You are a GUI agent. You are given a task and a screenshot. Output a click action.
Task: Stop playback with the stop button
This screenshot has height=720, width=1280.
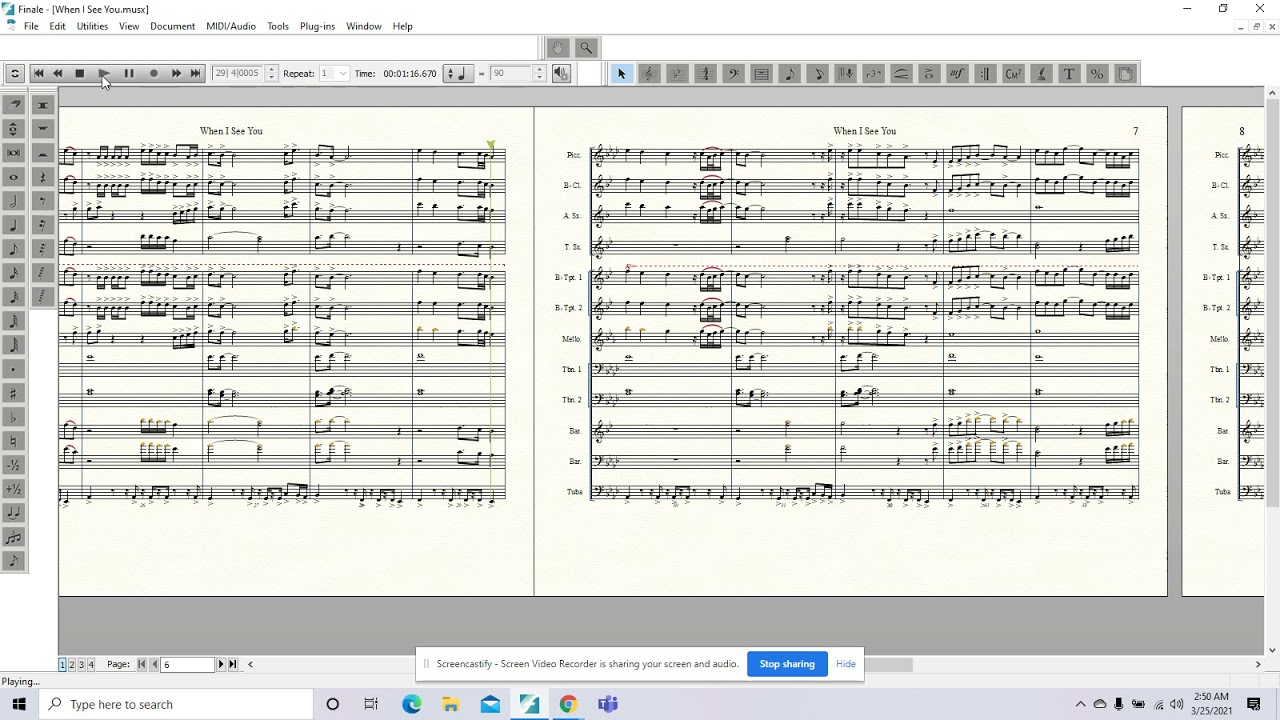(80, 73)
